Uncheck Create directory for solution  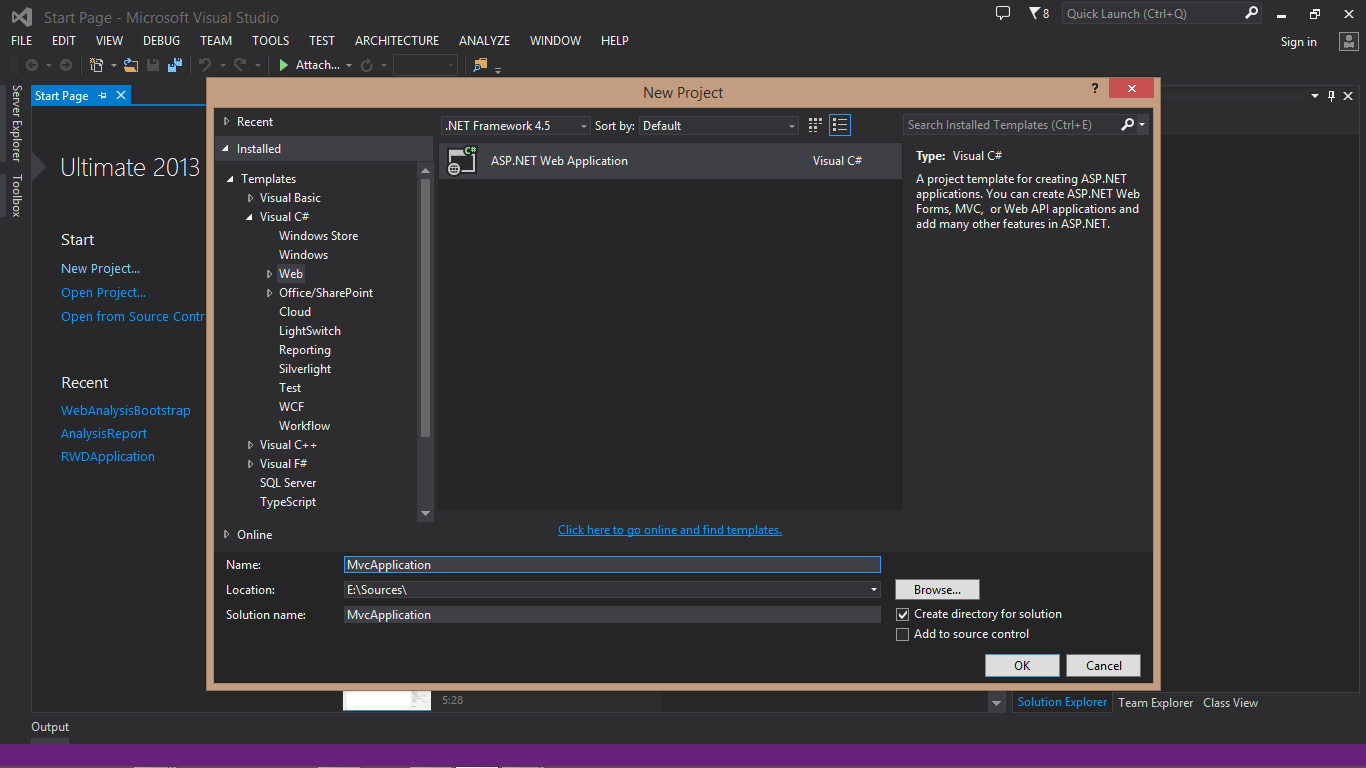point(903,614)
